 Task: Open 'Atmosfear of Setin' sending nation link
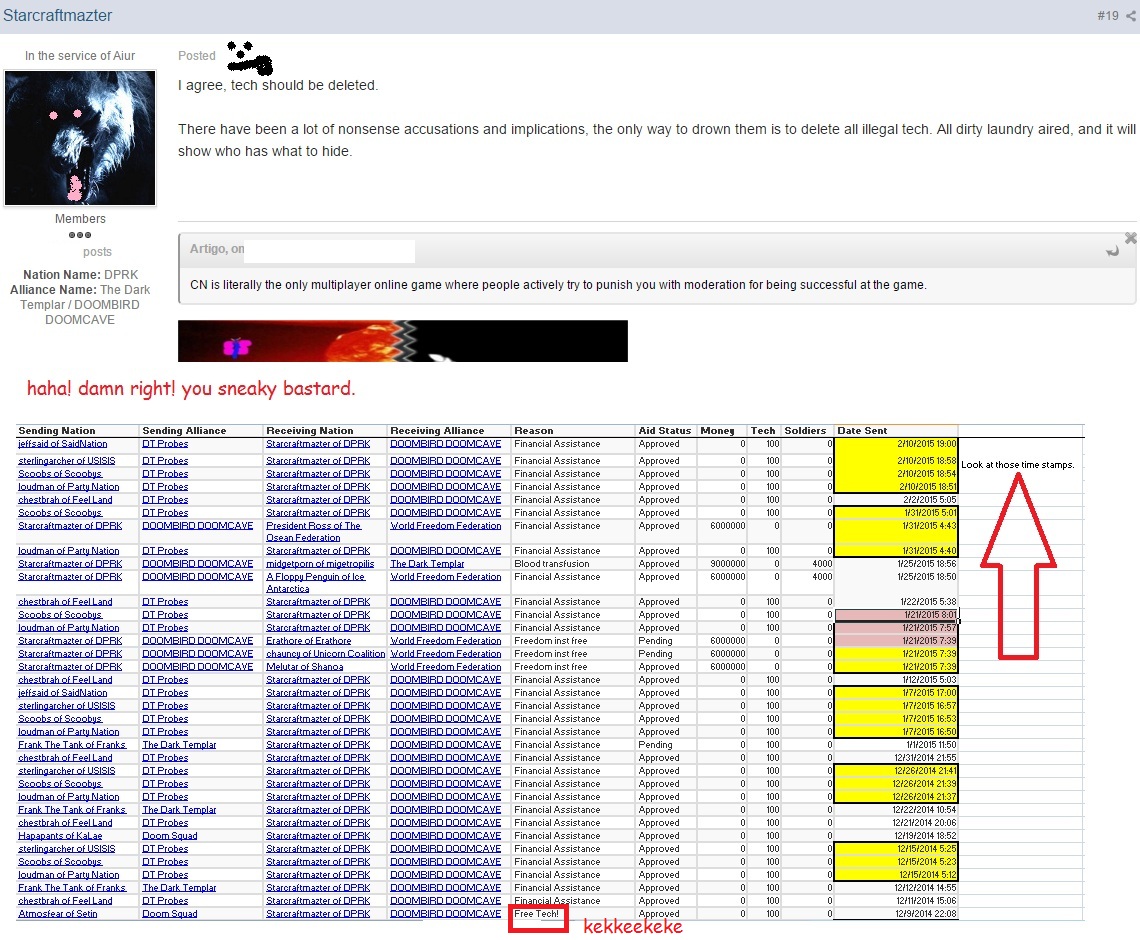pos(57,914)
